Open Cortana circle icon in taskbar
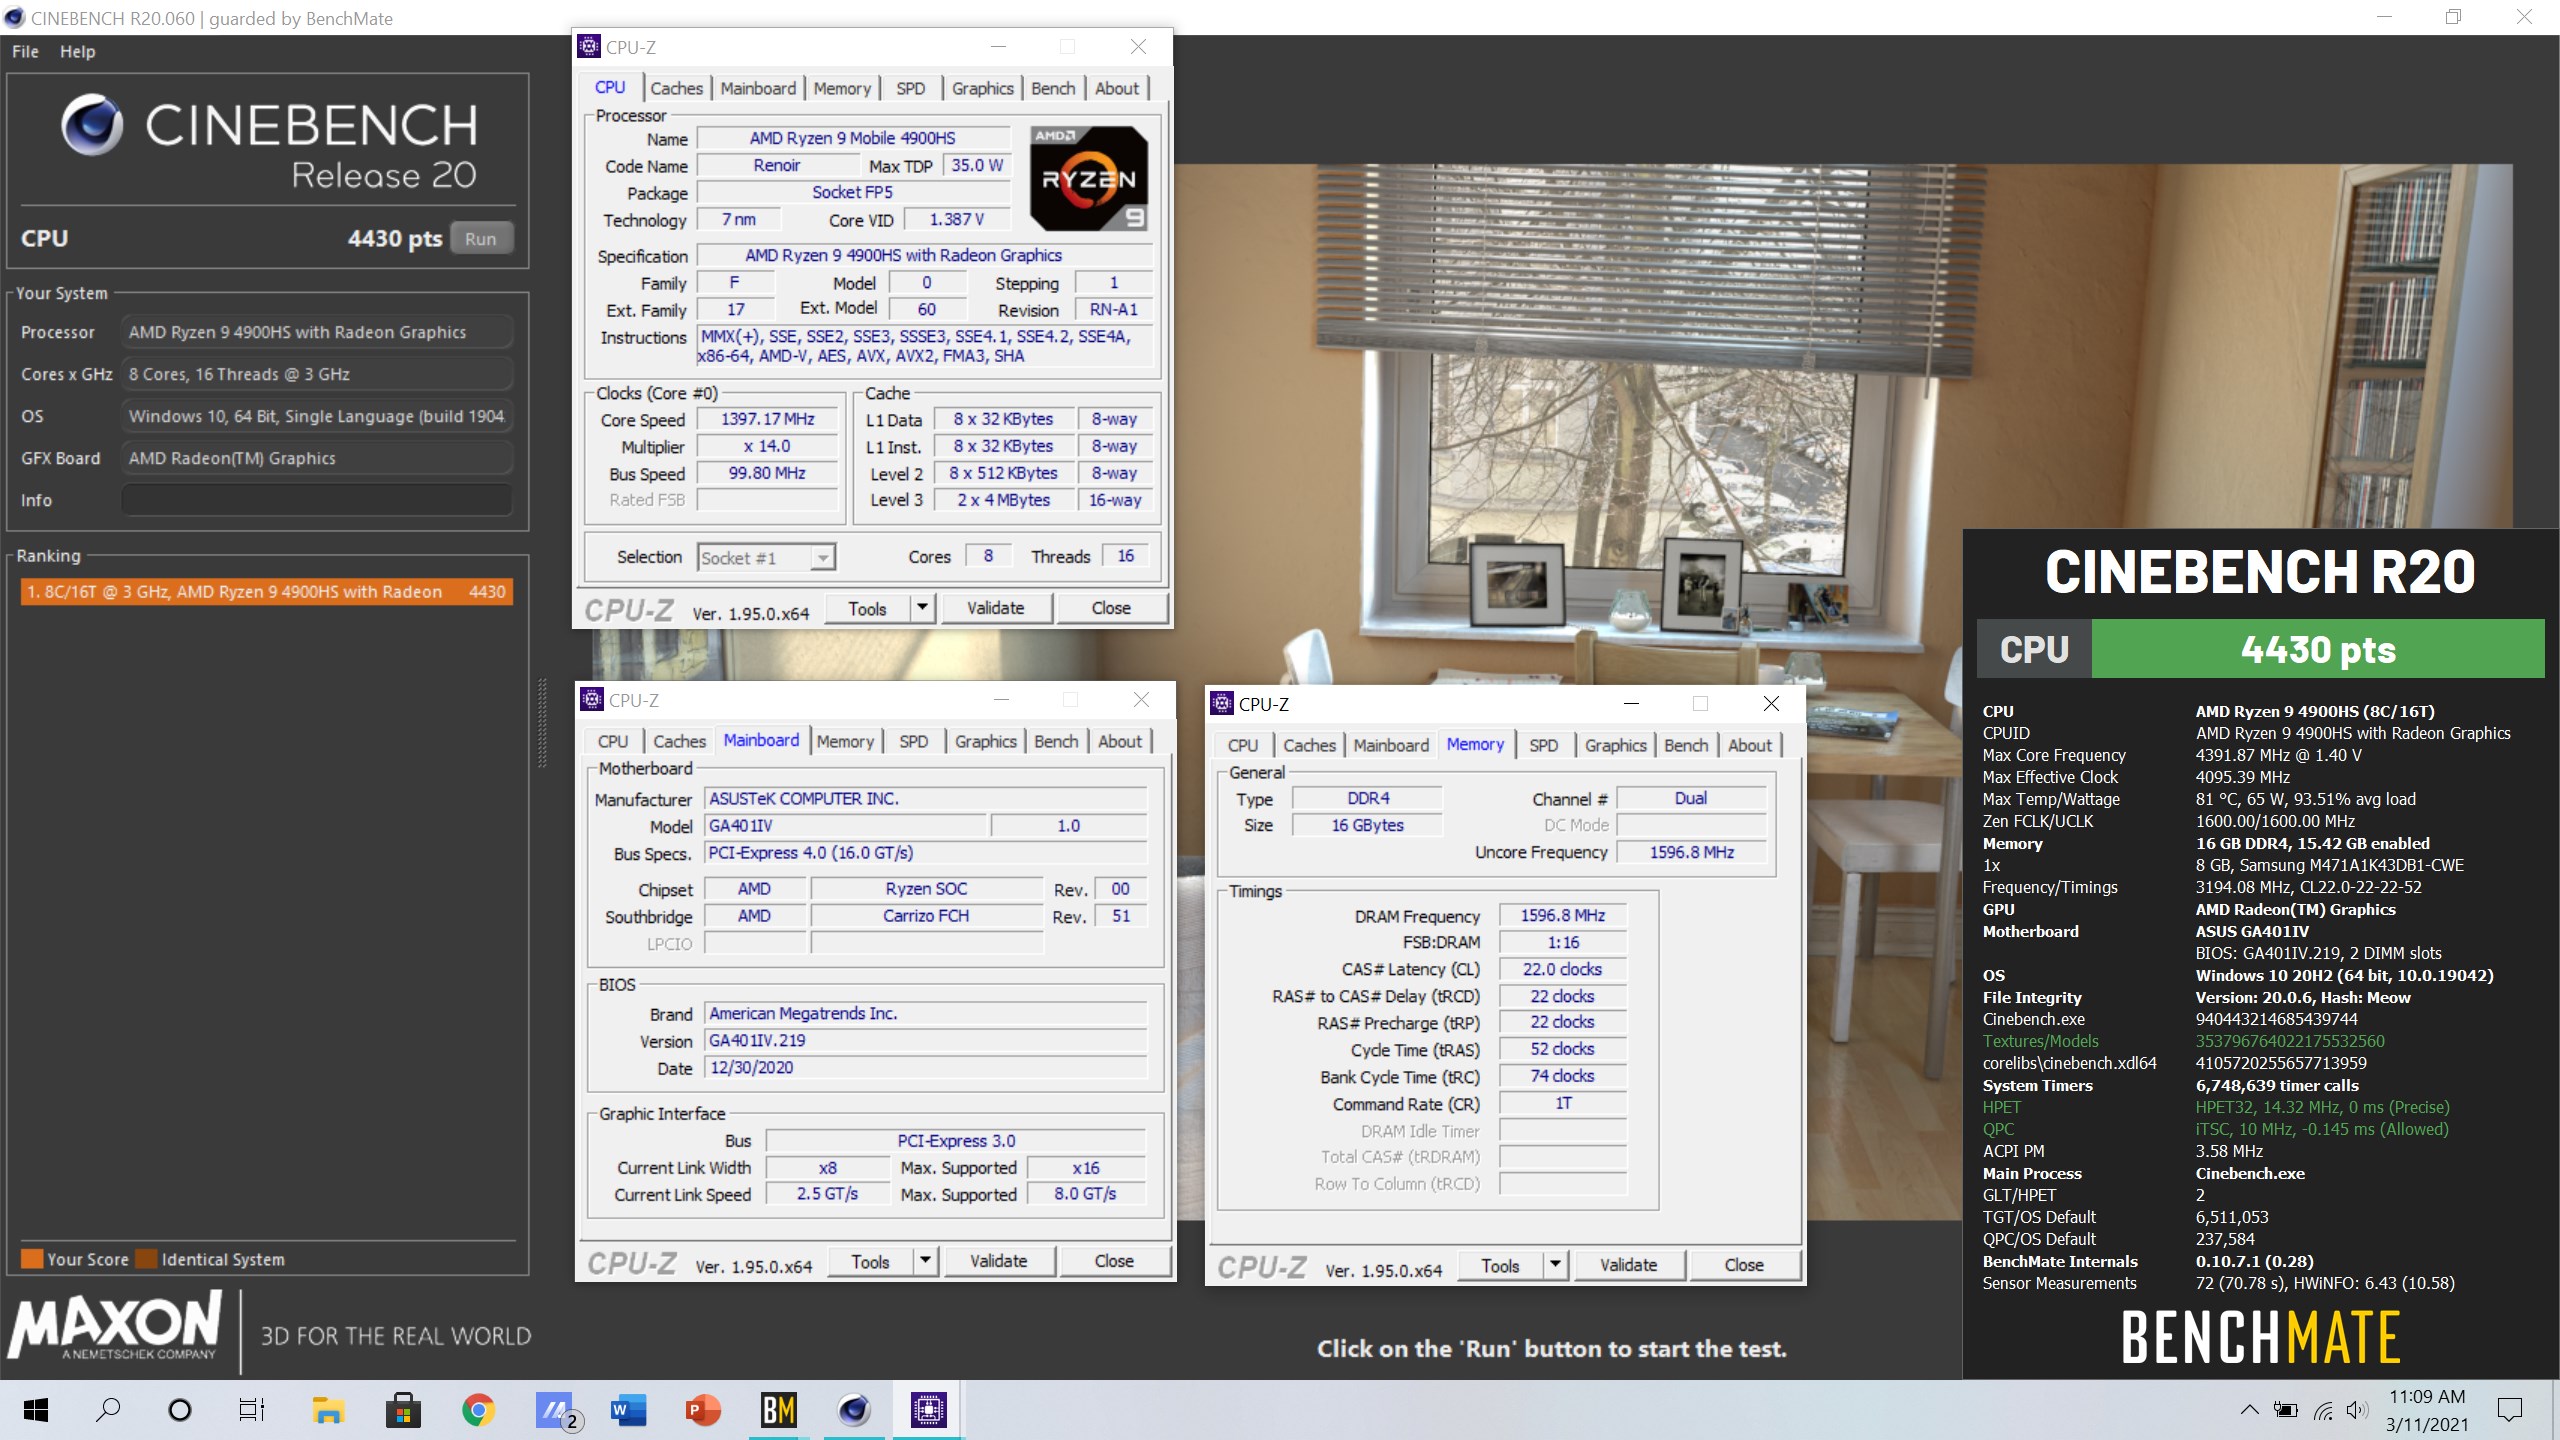Viewport: 2560px width, 1440px height. tap(180, 1410)
